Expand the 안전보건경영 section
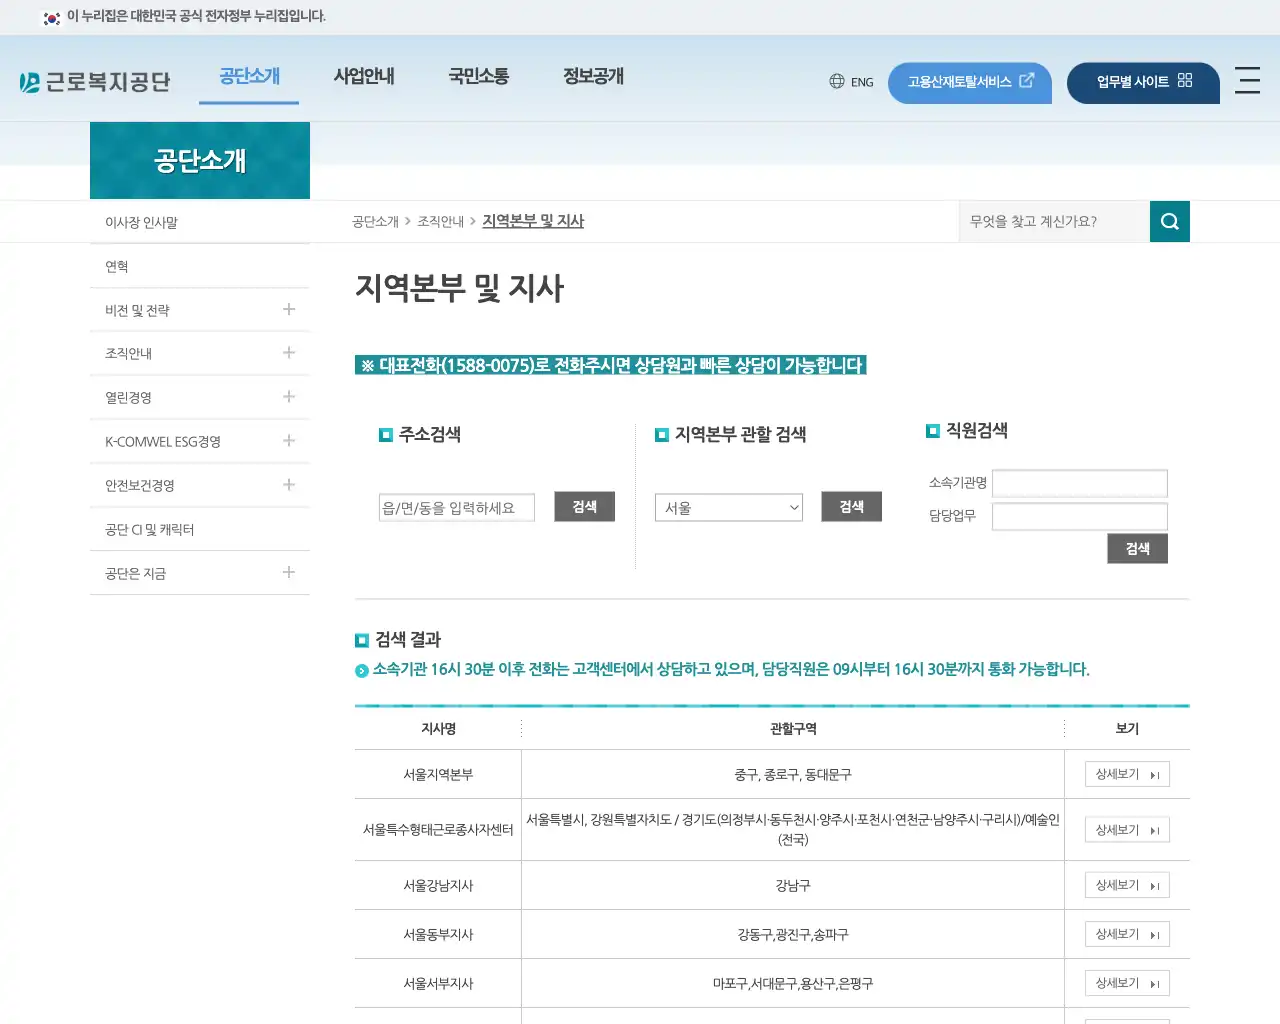The height and width of the screenshot is (1024, 1280). 288,484
